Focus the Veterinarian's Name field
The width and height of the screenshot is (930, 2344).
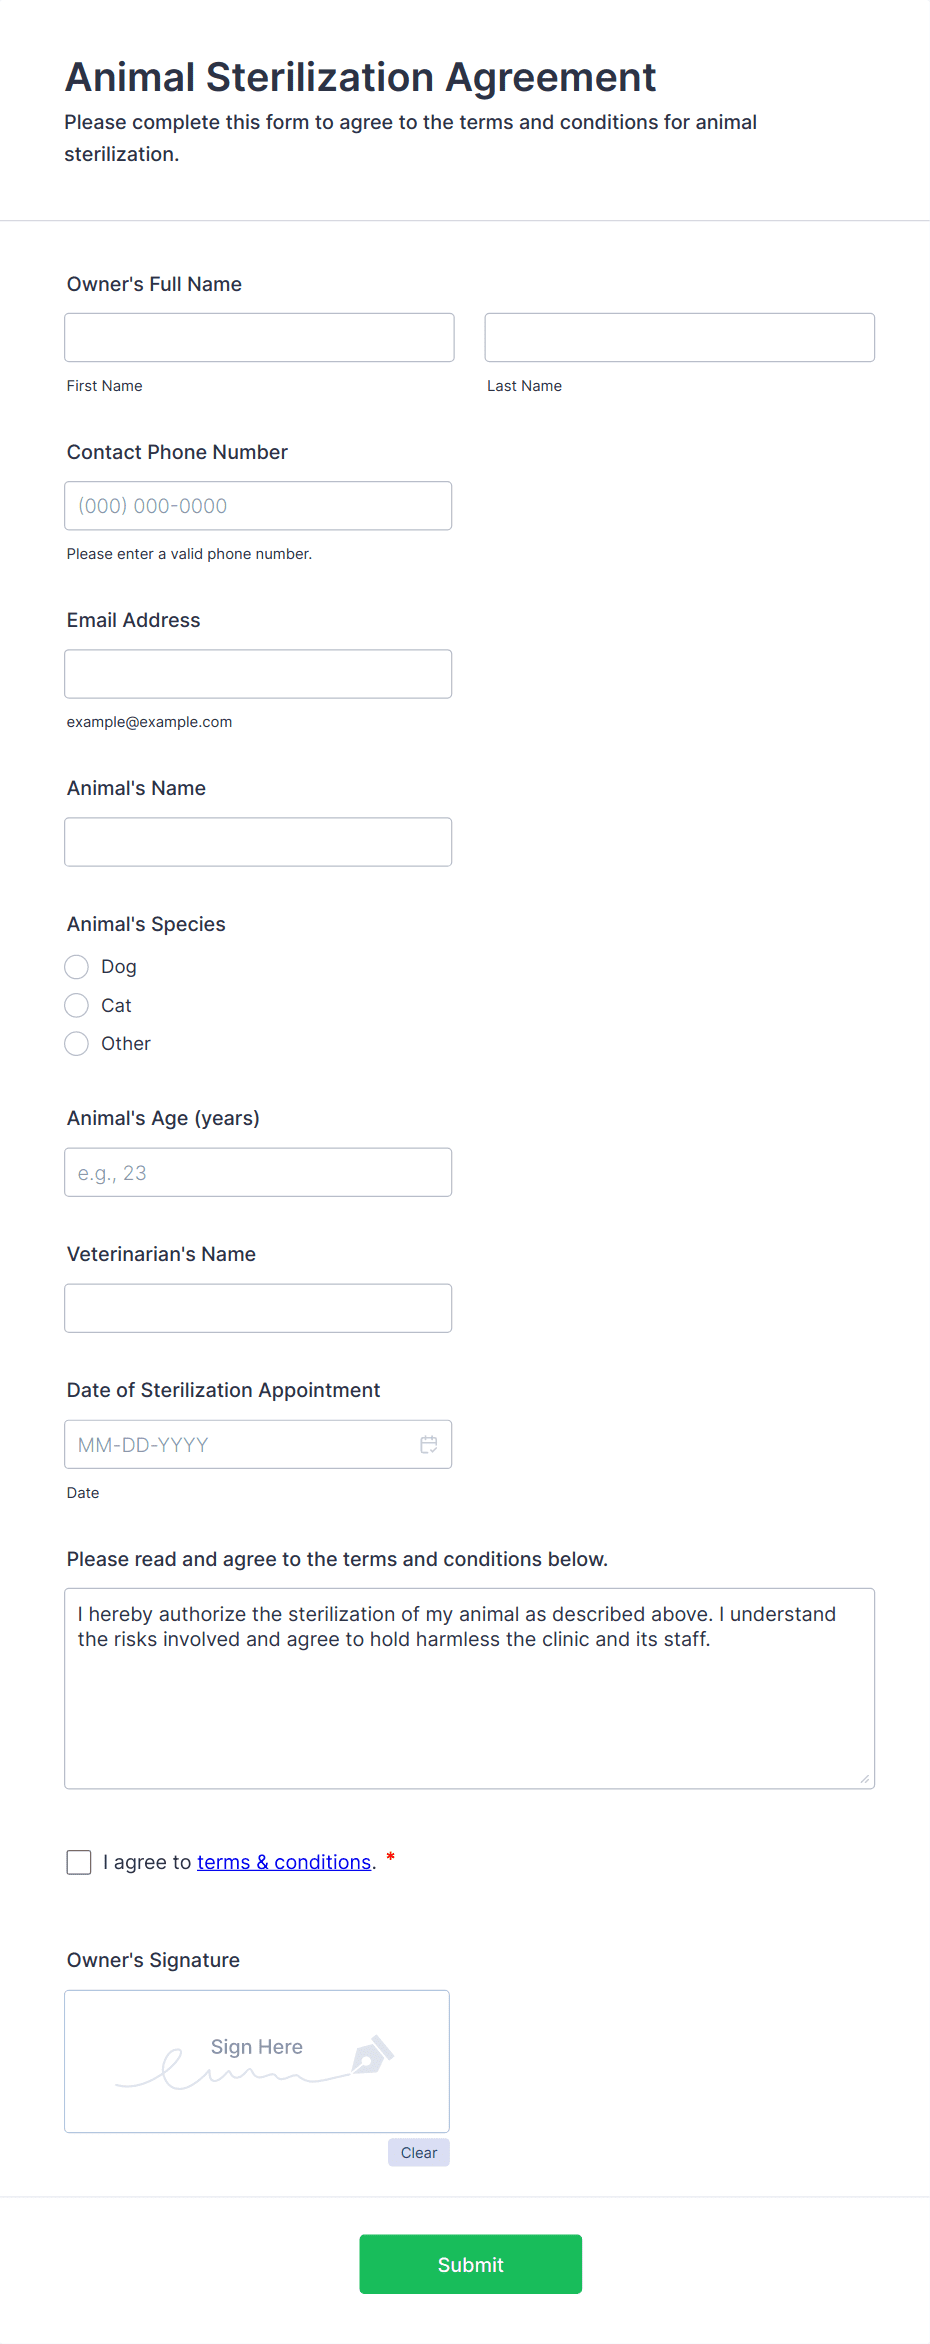click(258, 1307)
